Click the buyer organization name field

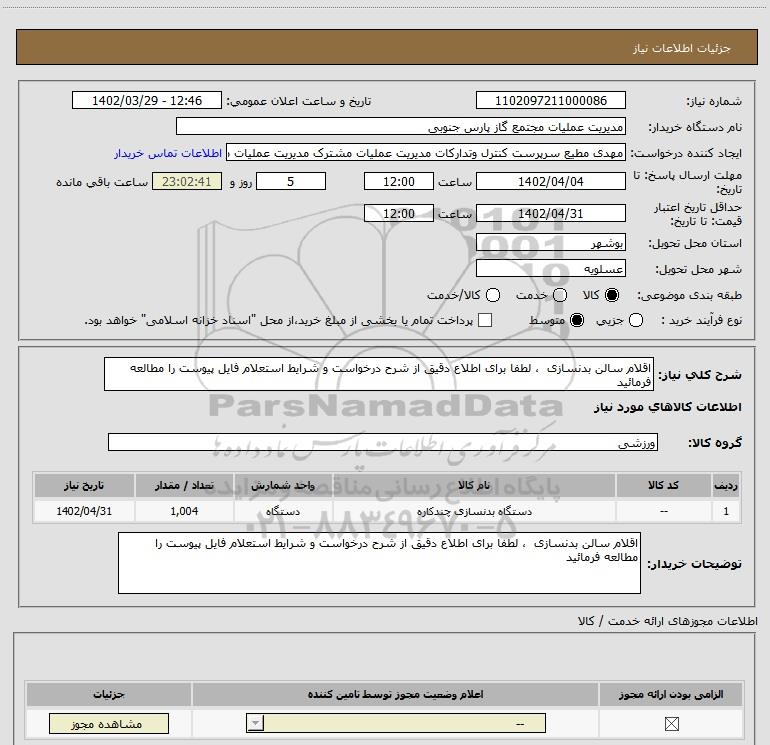[401, 126]
